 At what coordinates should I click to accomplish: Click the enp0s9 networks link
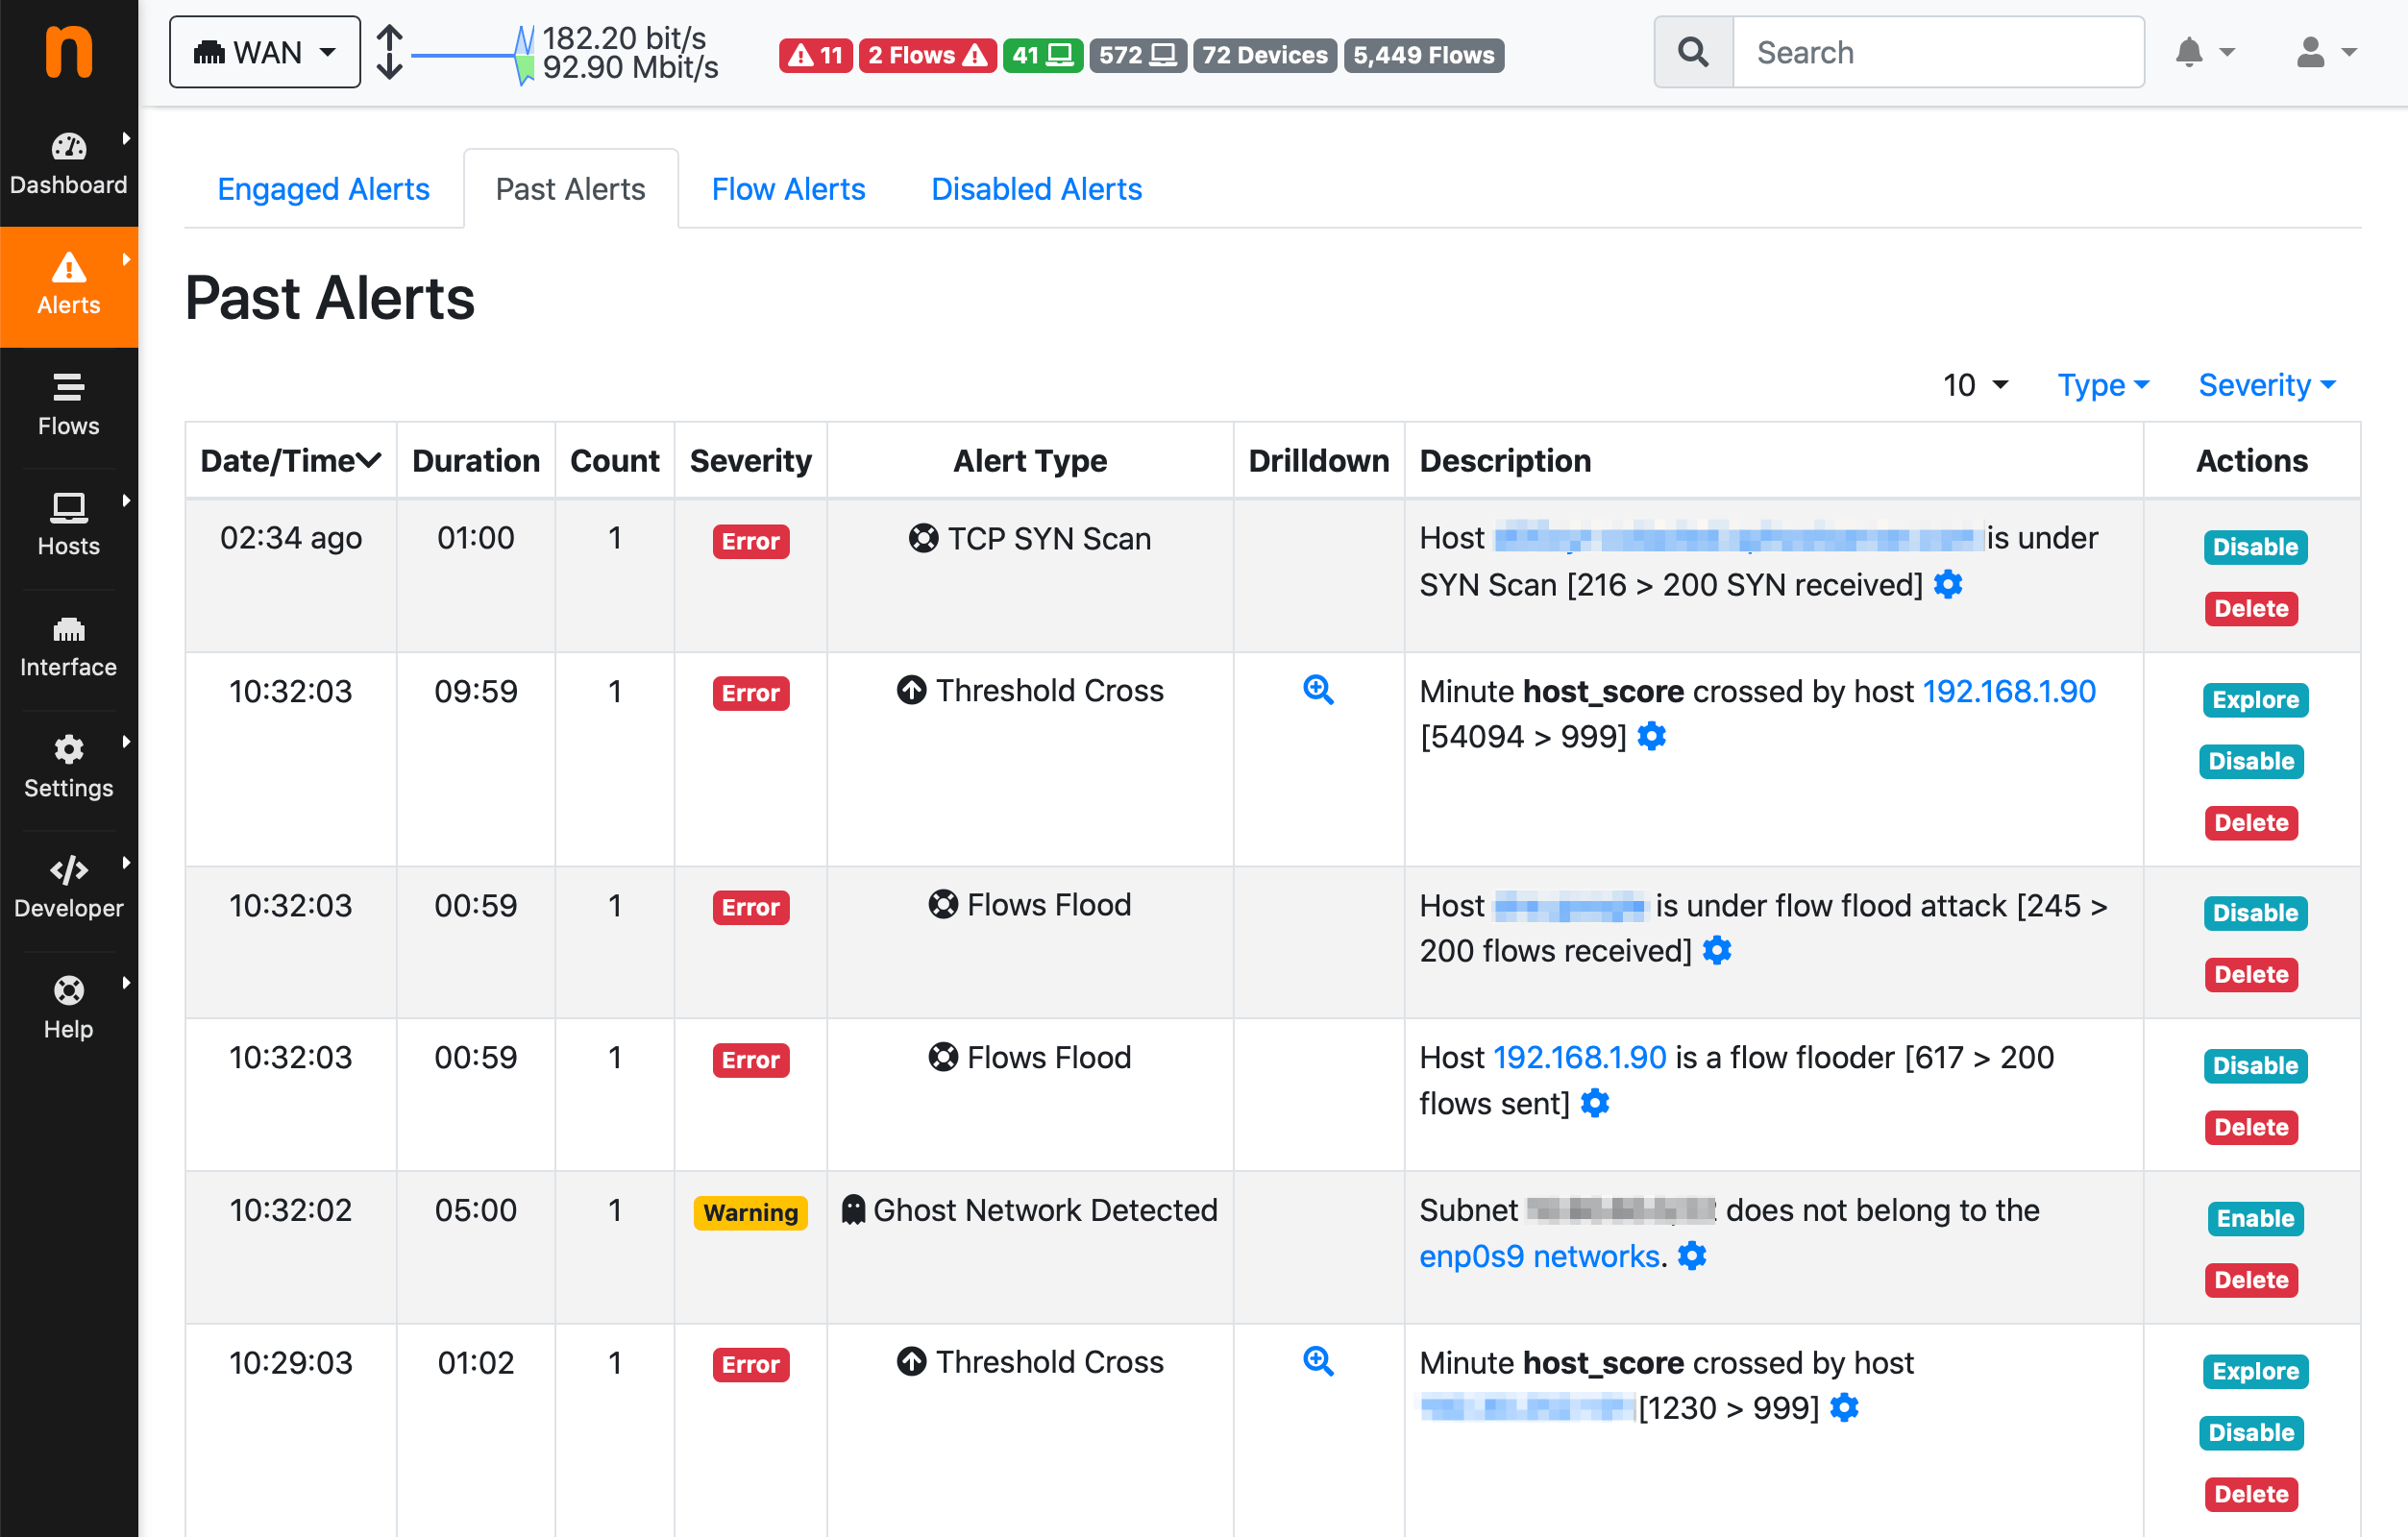[1539, 1256]
